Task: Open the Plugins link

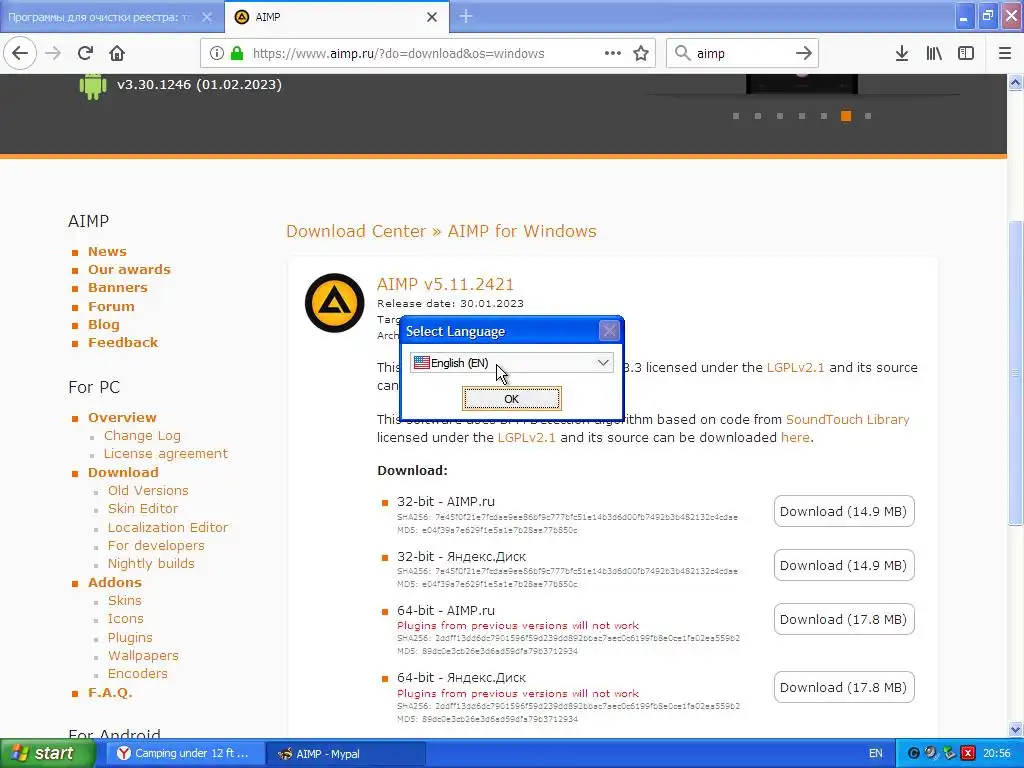Action: coord(130,637)
